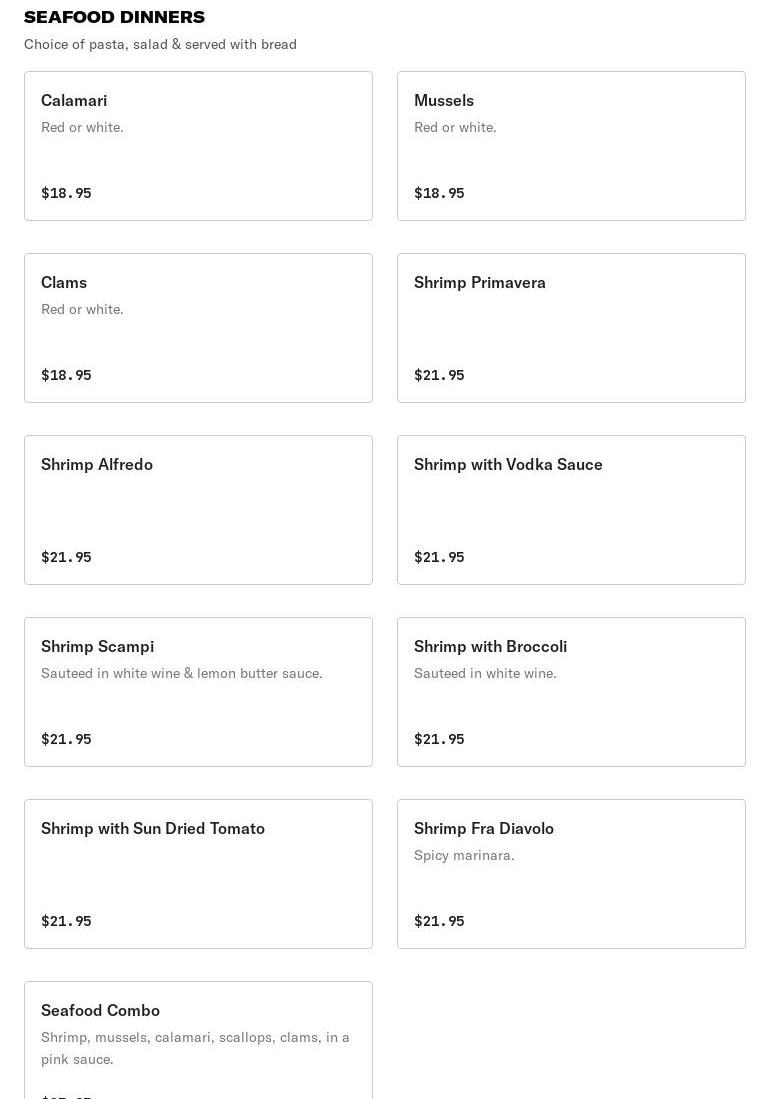Choose Shrimp with Sun Dried Tomato
The height and width of the screenshot is (1099, 770).
click(x=198, y=874)
